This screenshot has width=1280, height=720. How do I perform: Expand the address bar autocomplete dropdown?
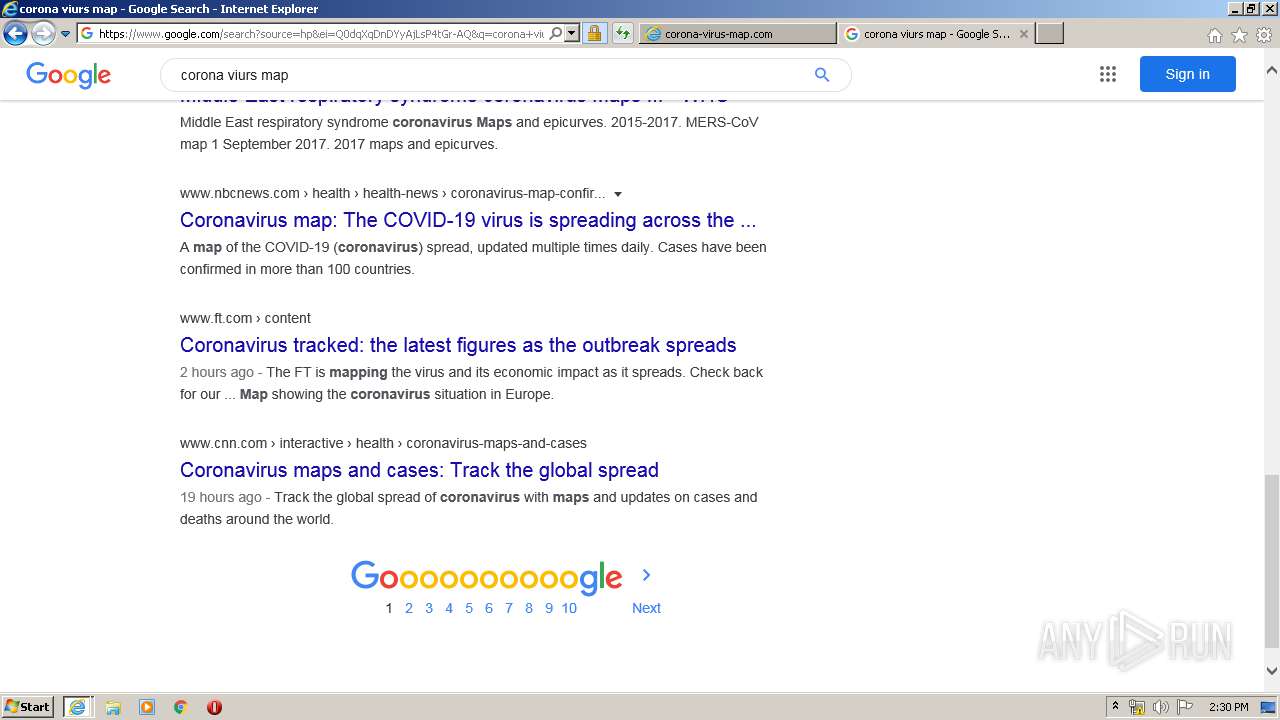(x=572, y=33)
